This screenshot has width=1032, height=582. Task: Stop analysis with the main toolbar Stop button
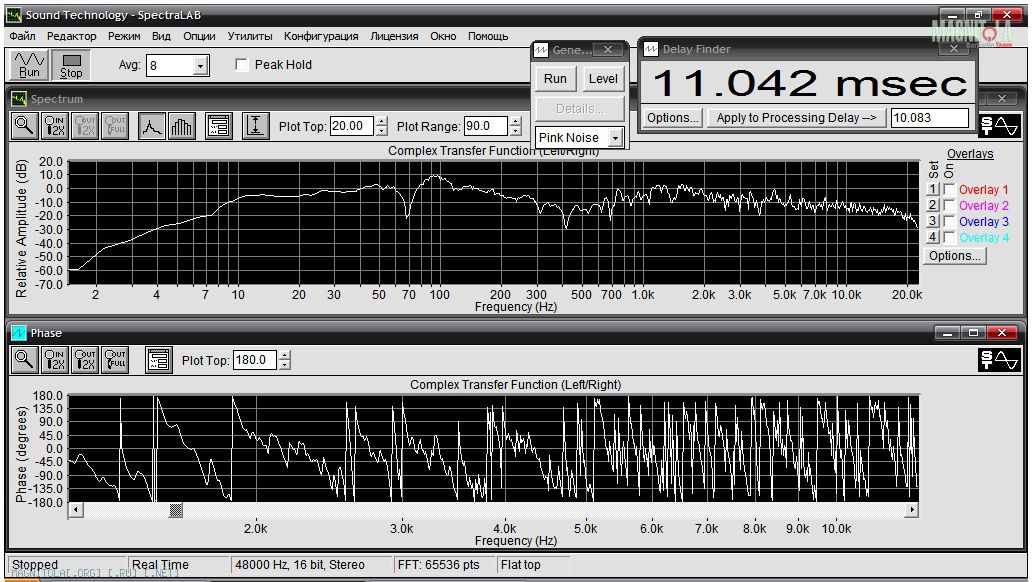(x=71, y=65)
